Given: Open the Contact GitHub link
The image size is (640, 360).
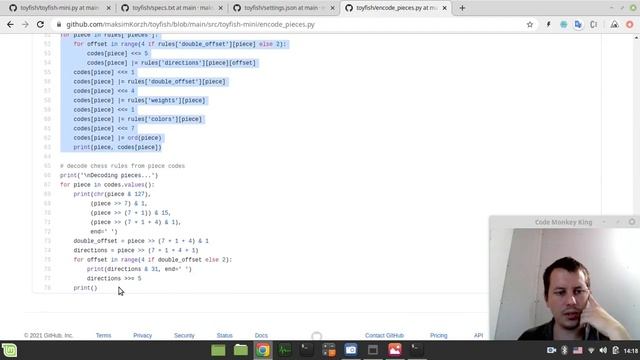Looking at the screenshot, I should 384,336.
